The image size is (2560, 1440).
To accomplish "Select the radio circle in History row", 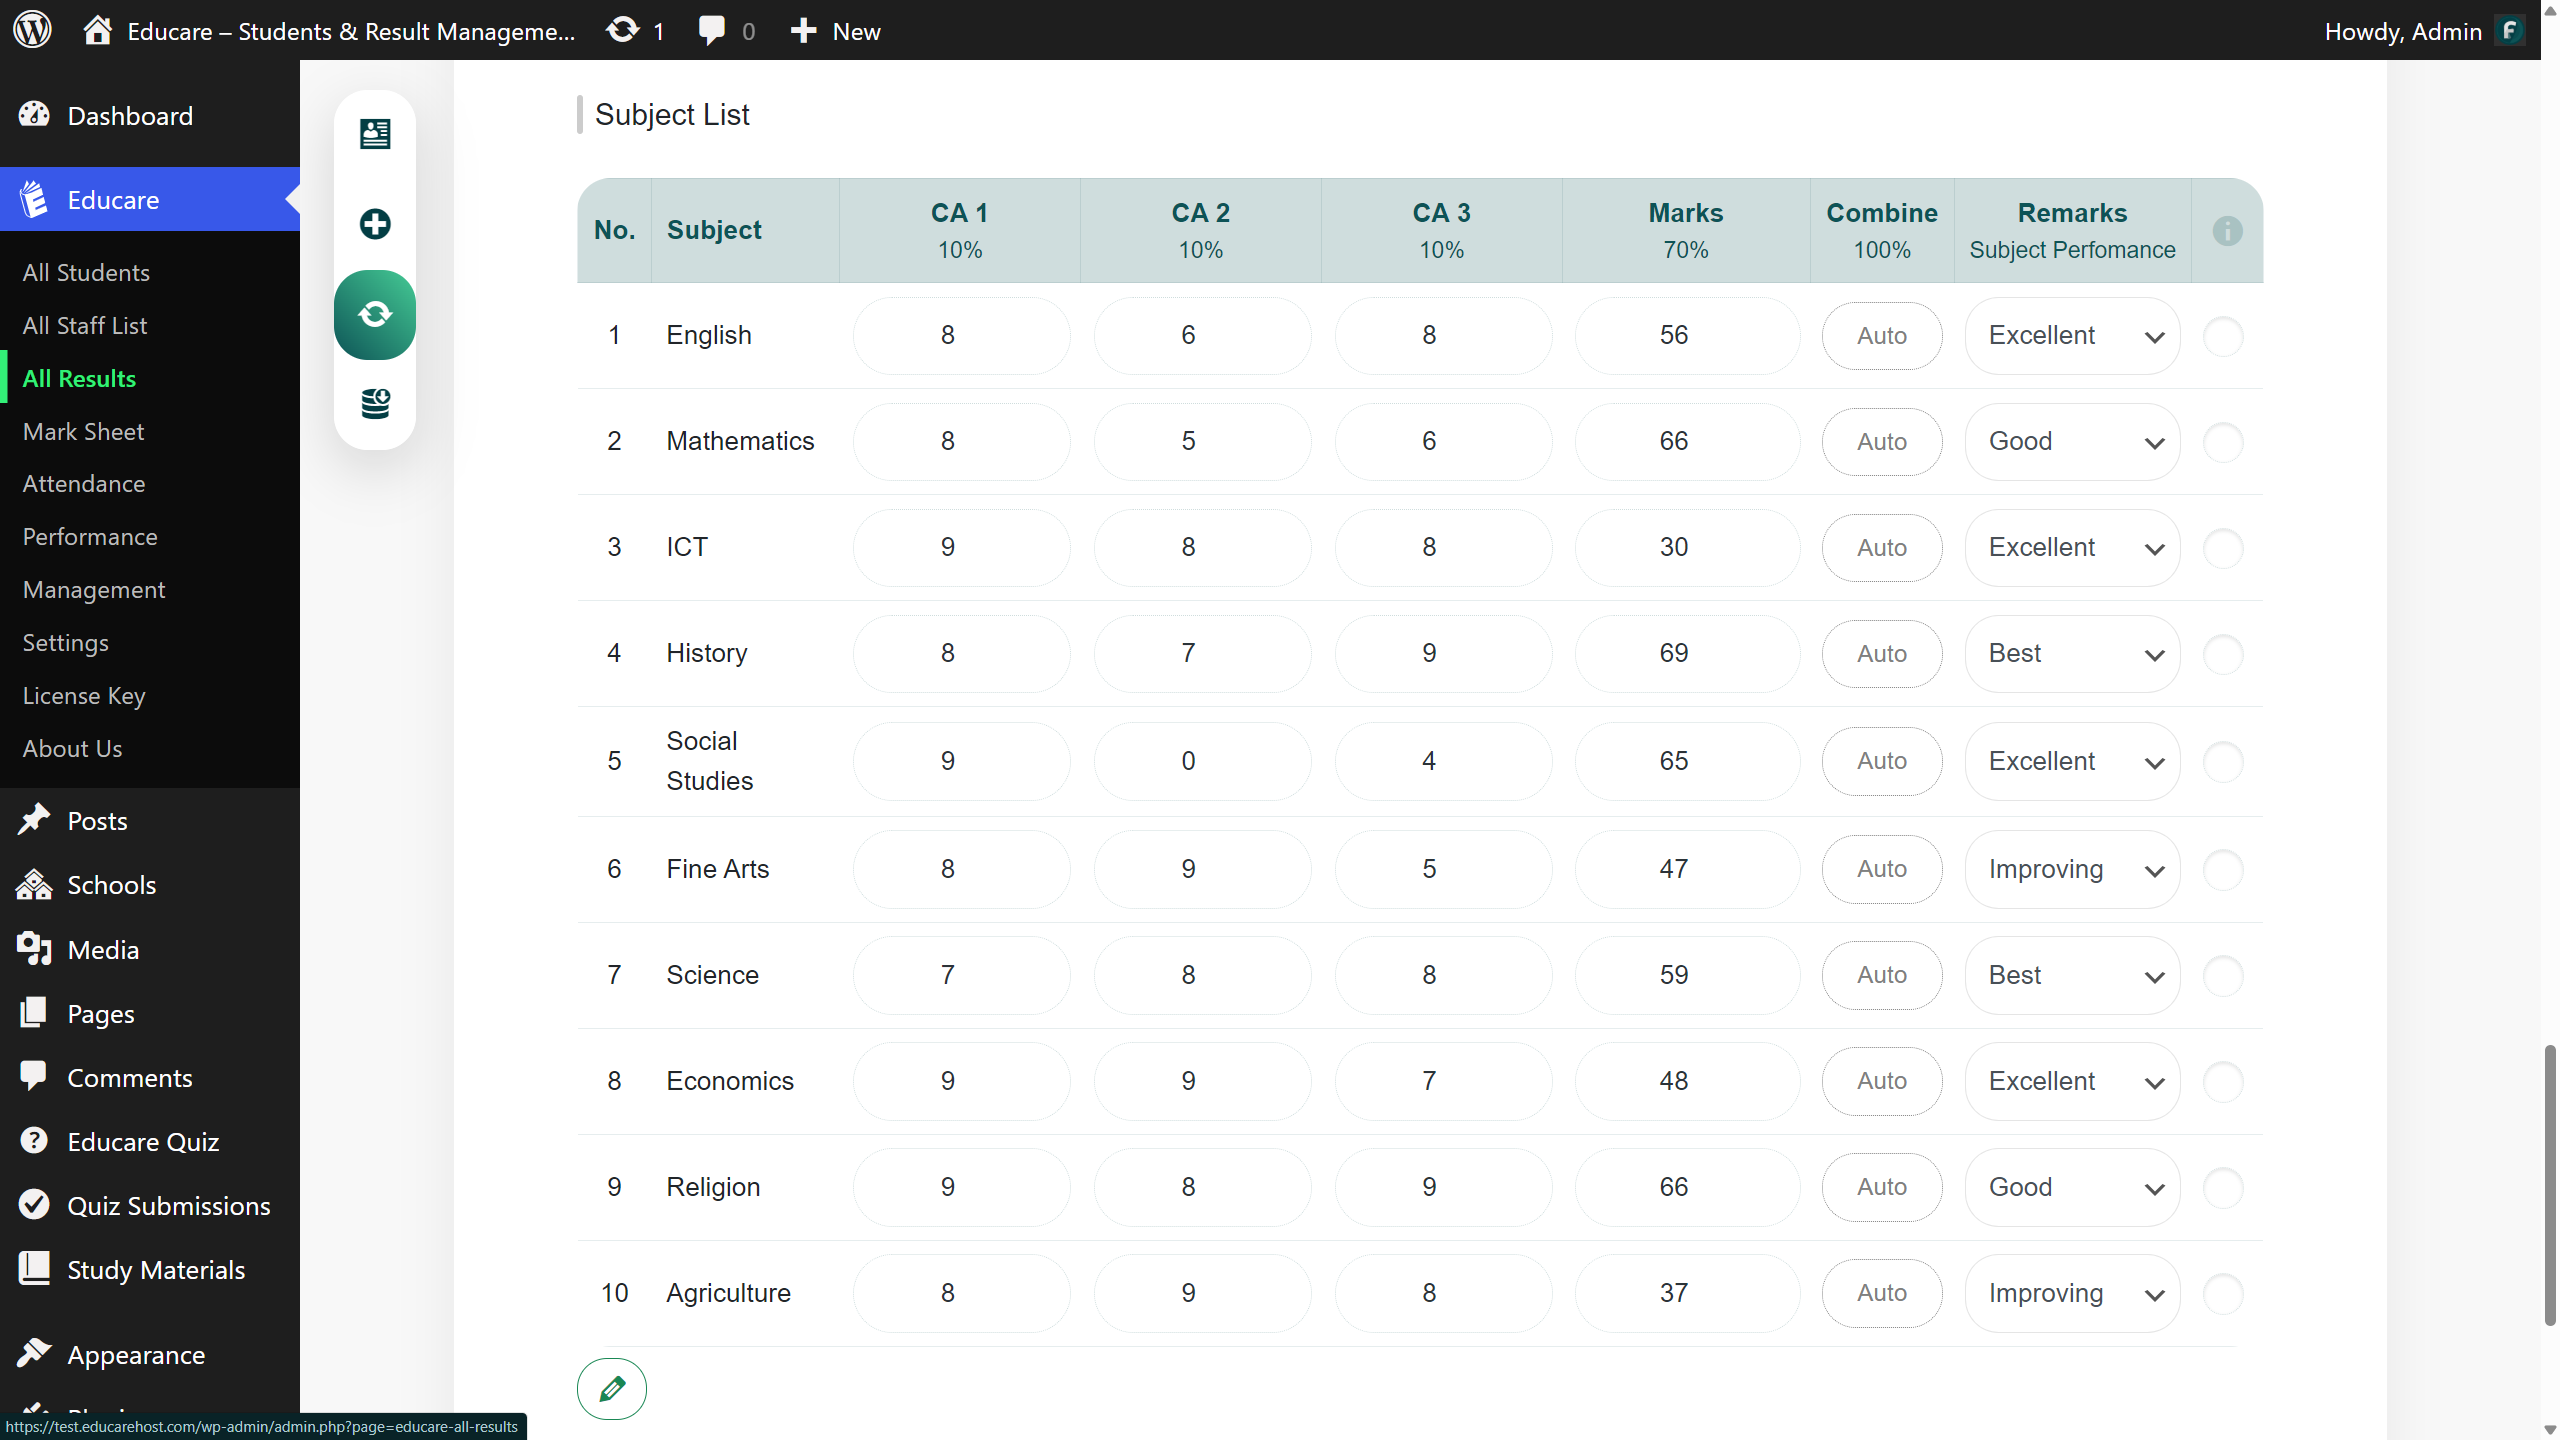I will point(2223,654).
